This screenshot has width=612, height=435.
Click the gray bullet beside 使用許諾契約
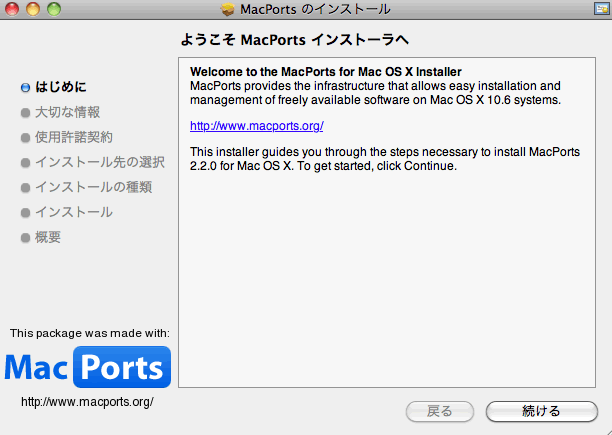tap(25, 138)
